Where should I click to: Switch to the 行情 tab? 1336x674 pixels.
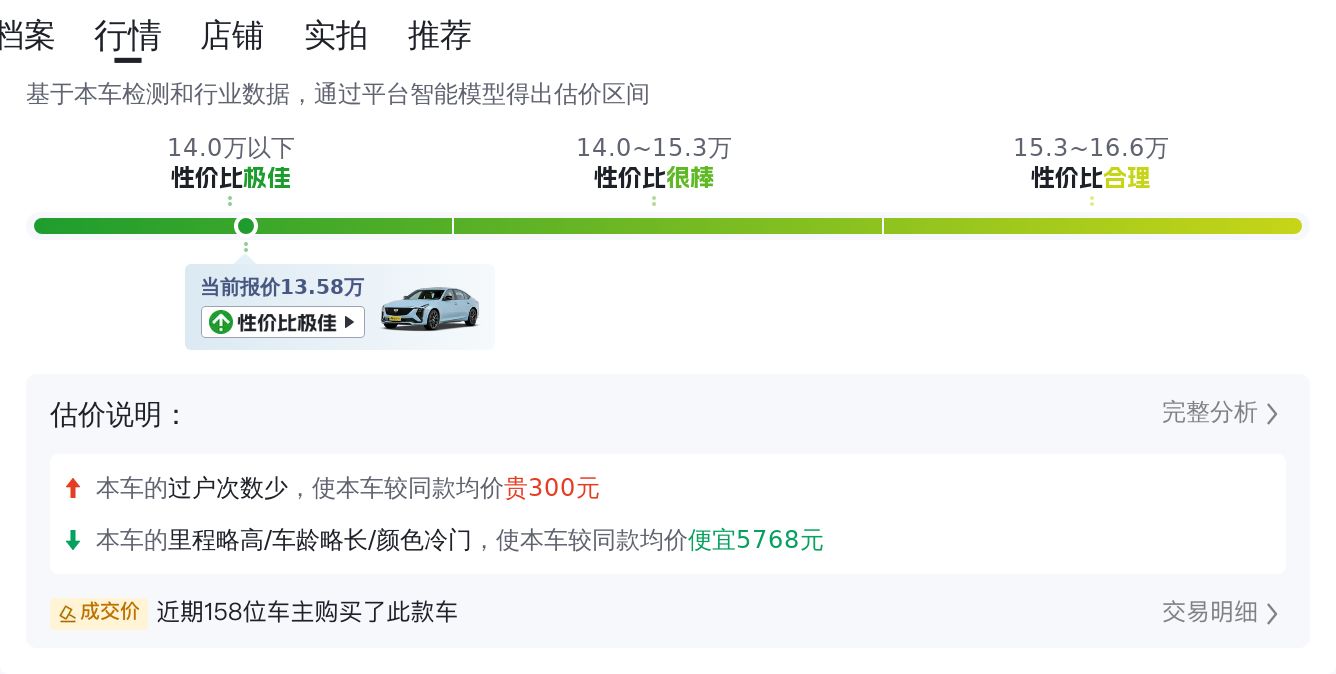[127, 36]
